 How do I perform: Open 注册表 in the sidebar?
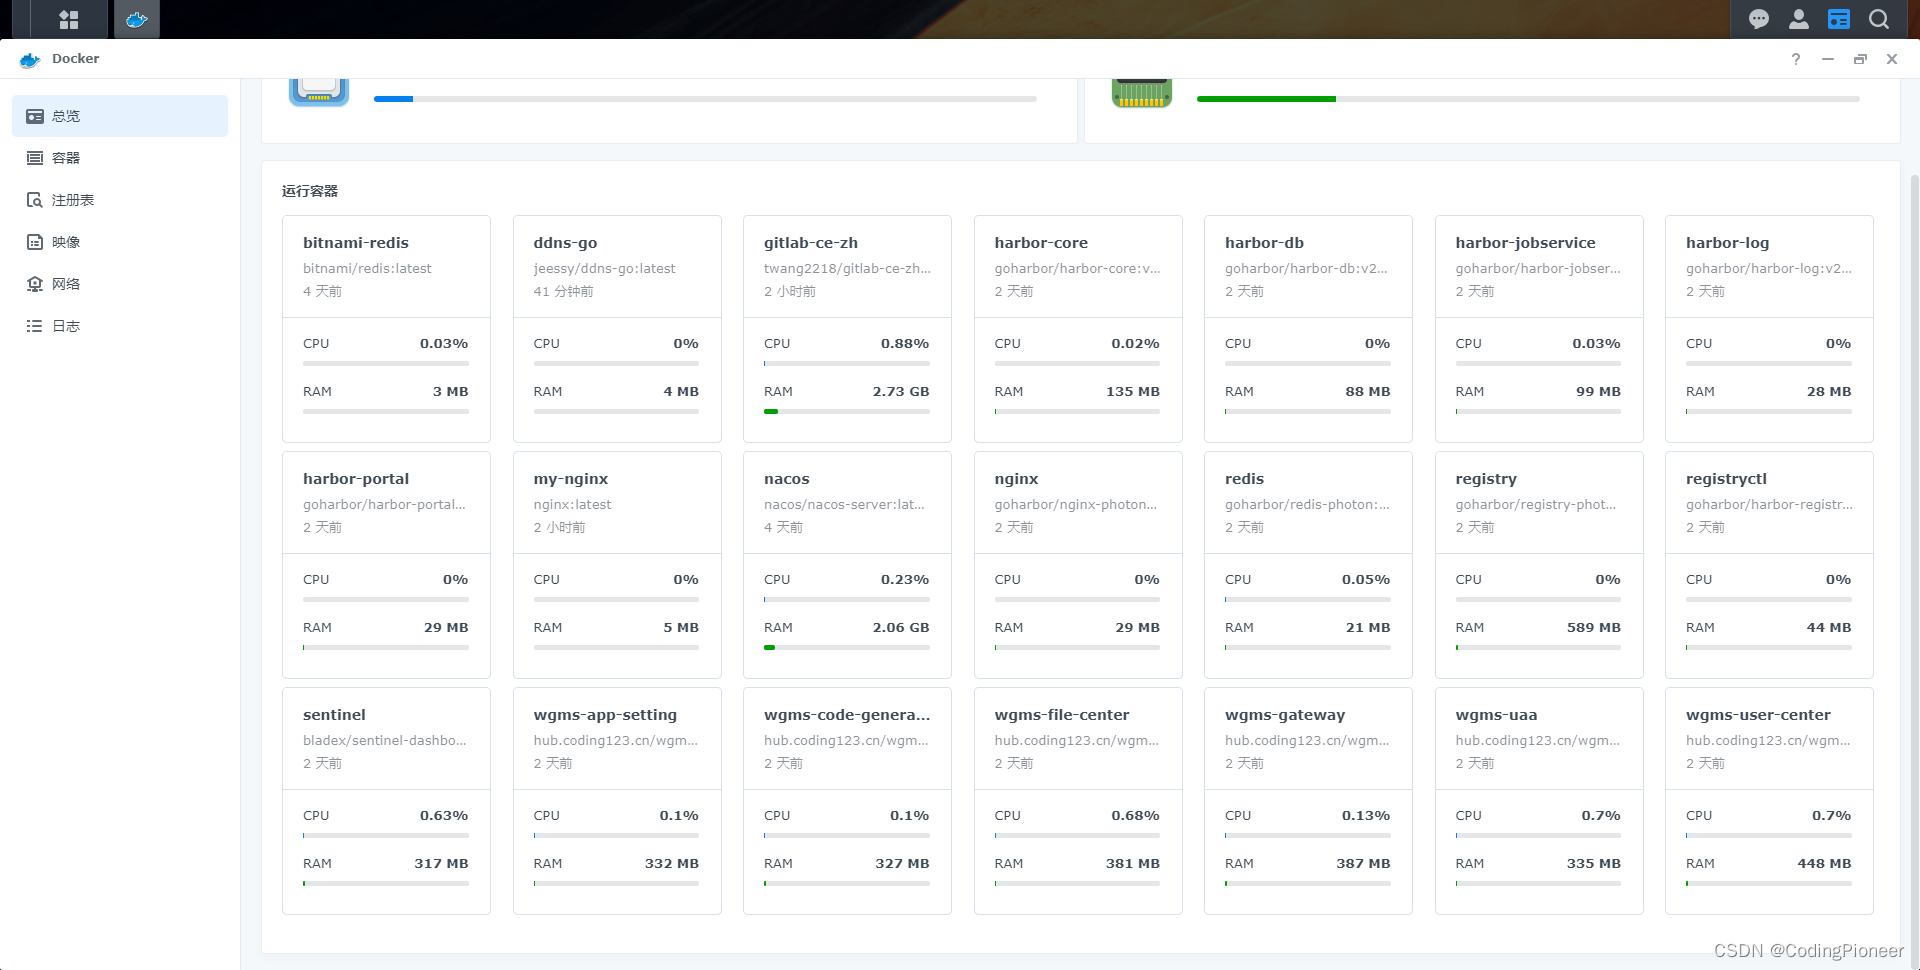(x=120, y=200)
